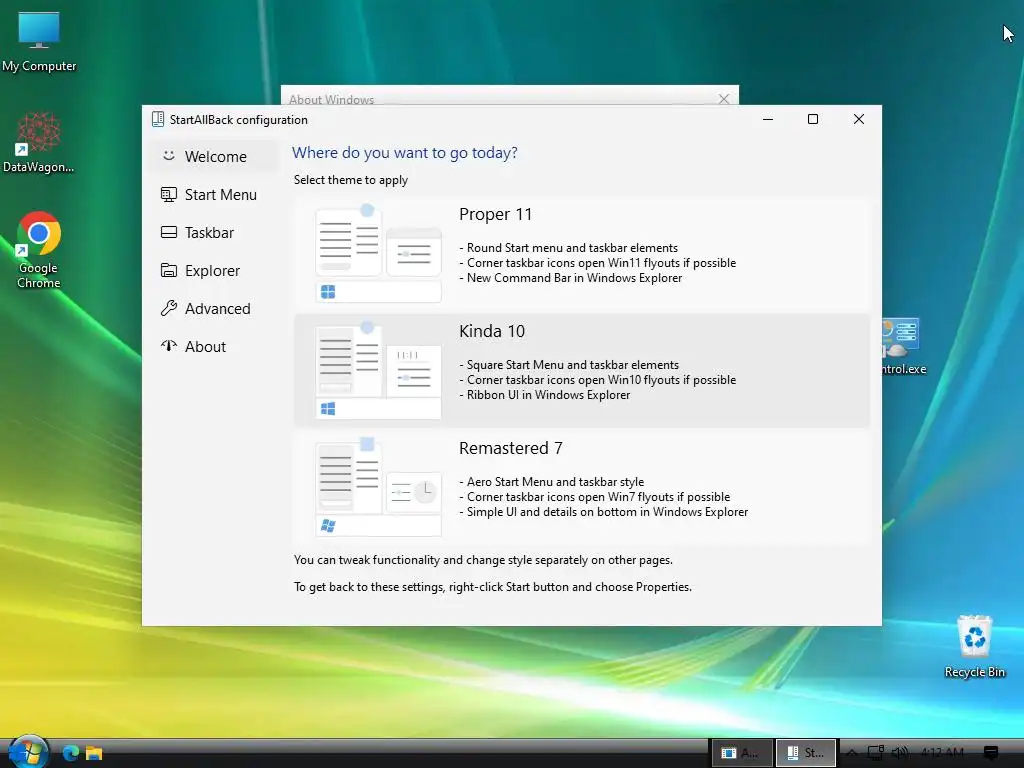This screenshot has height=768, width=1024.
Task: Apply the Kinda 10 theme
Action: tap(581, 370)
